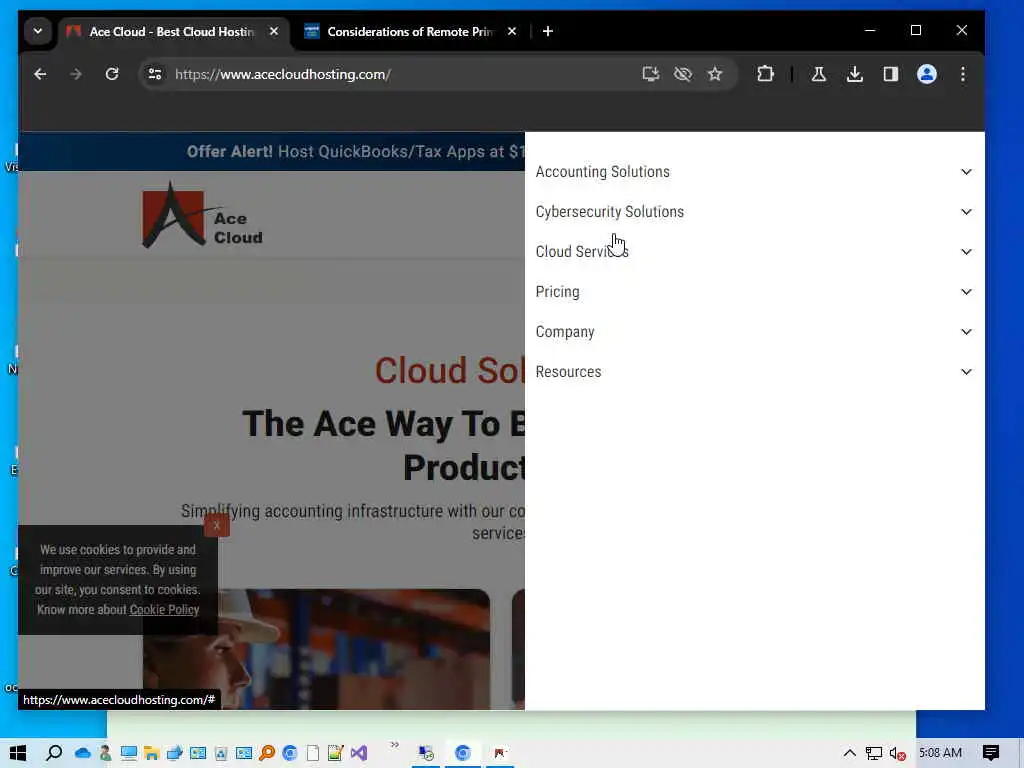The image size is (1024, 768).
Task: Open the Pricing menu item
Action: (x=557, y=292)
